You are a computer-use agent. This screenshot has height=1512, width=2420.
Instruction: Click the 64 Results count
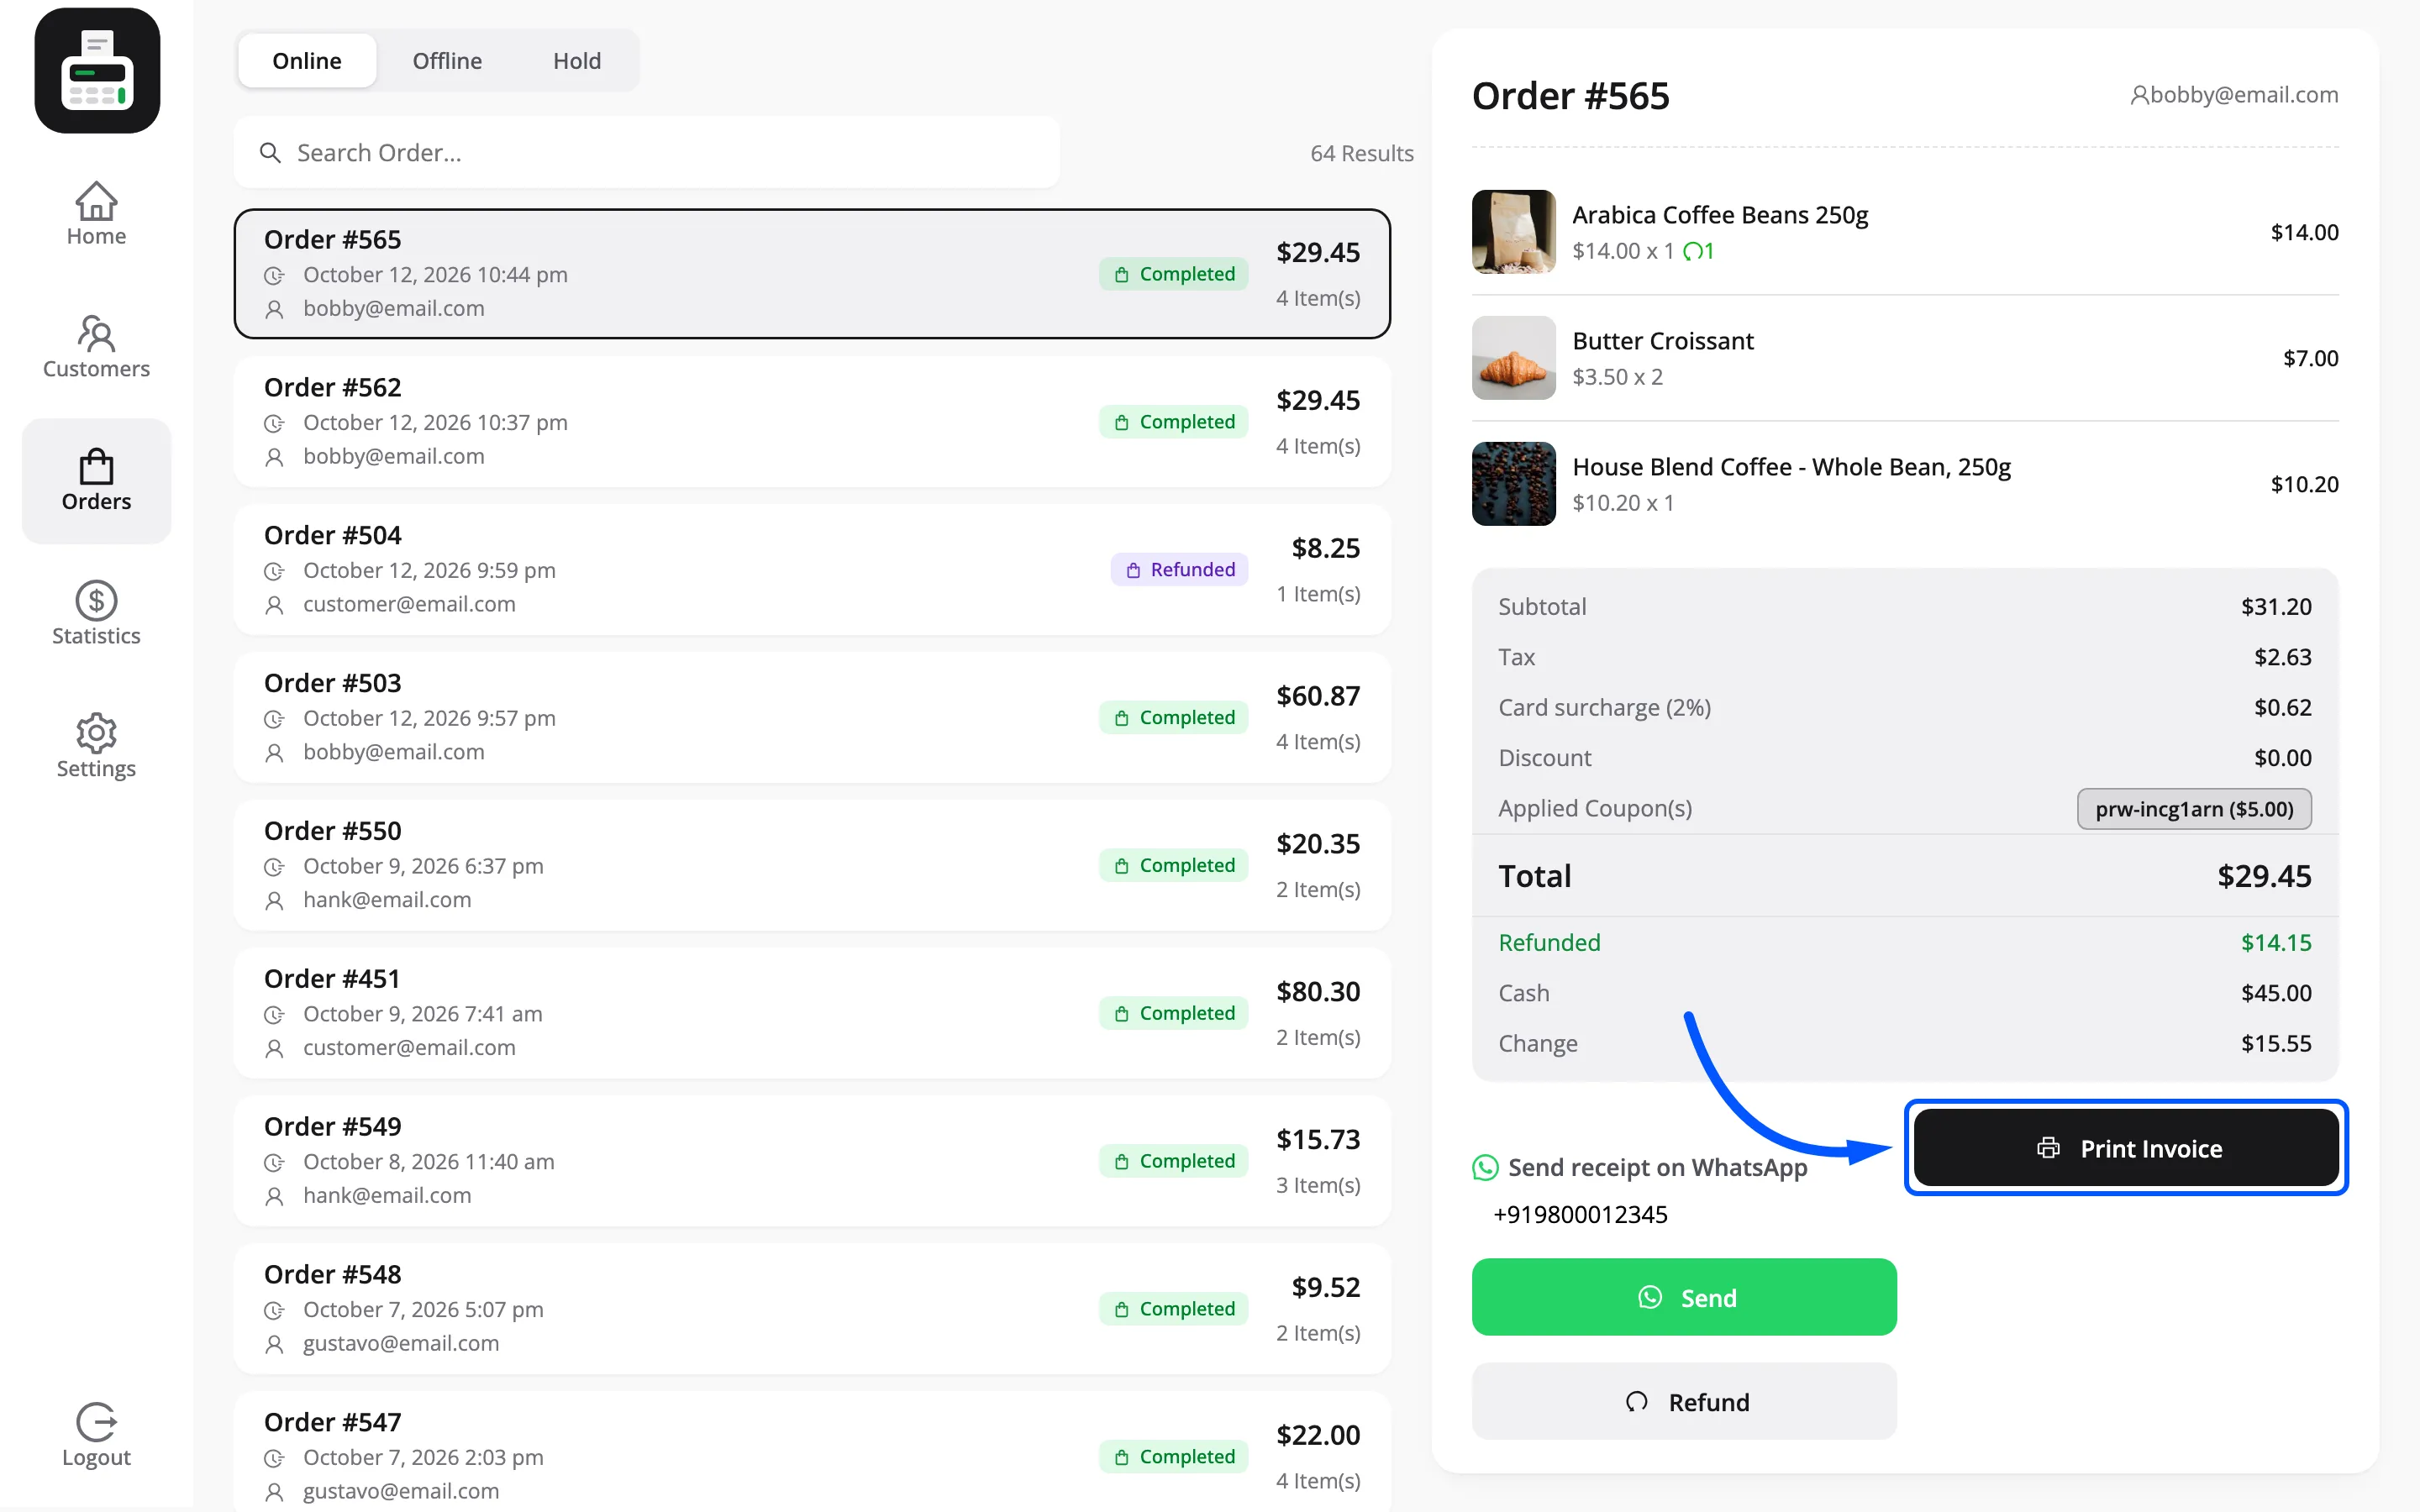tap(1361, 153)
